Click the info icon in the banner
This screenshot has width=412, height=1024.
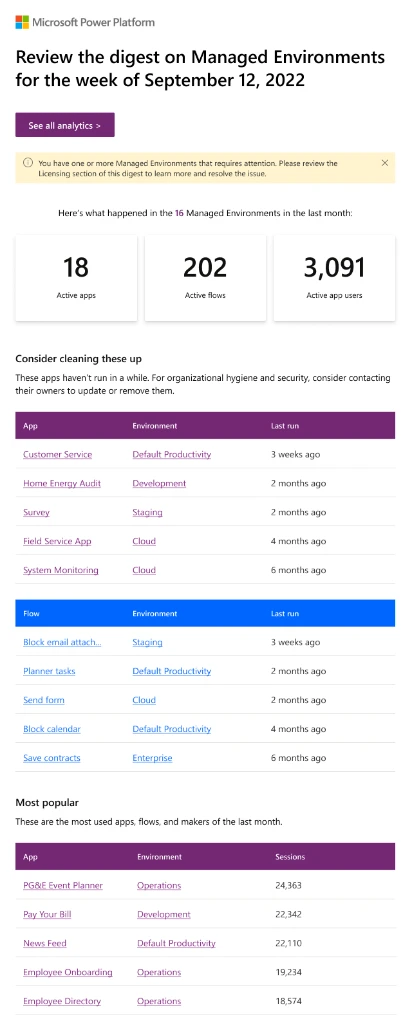coord(28,163)
